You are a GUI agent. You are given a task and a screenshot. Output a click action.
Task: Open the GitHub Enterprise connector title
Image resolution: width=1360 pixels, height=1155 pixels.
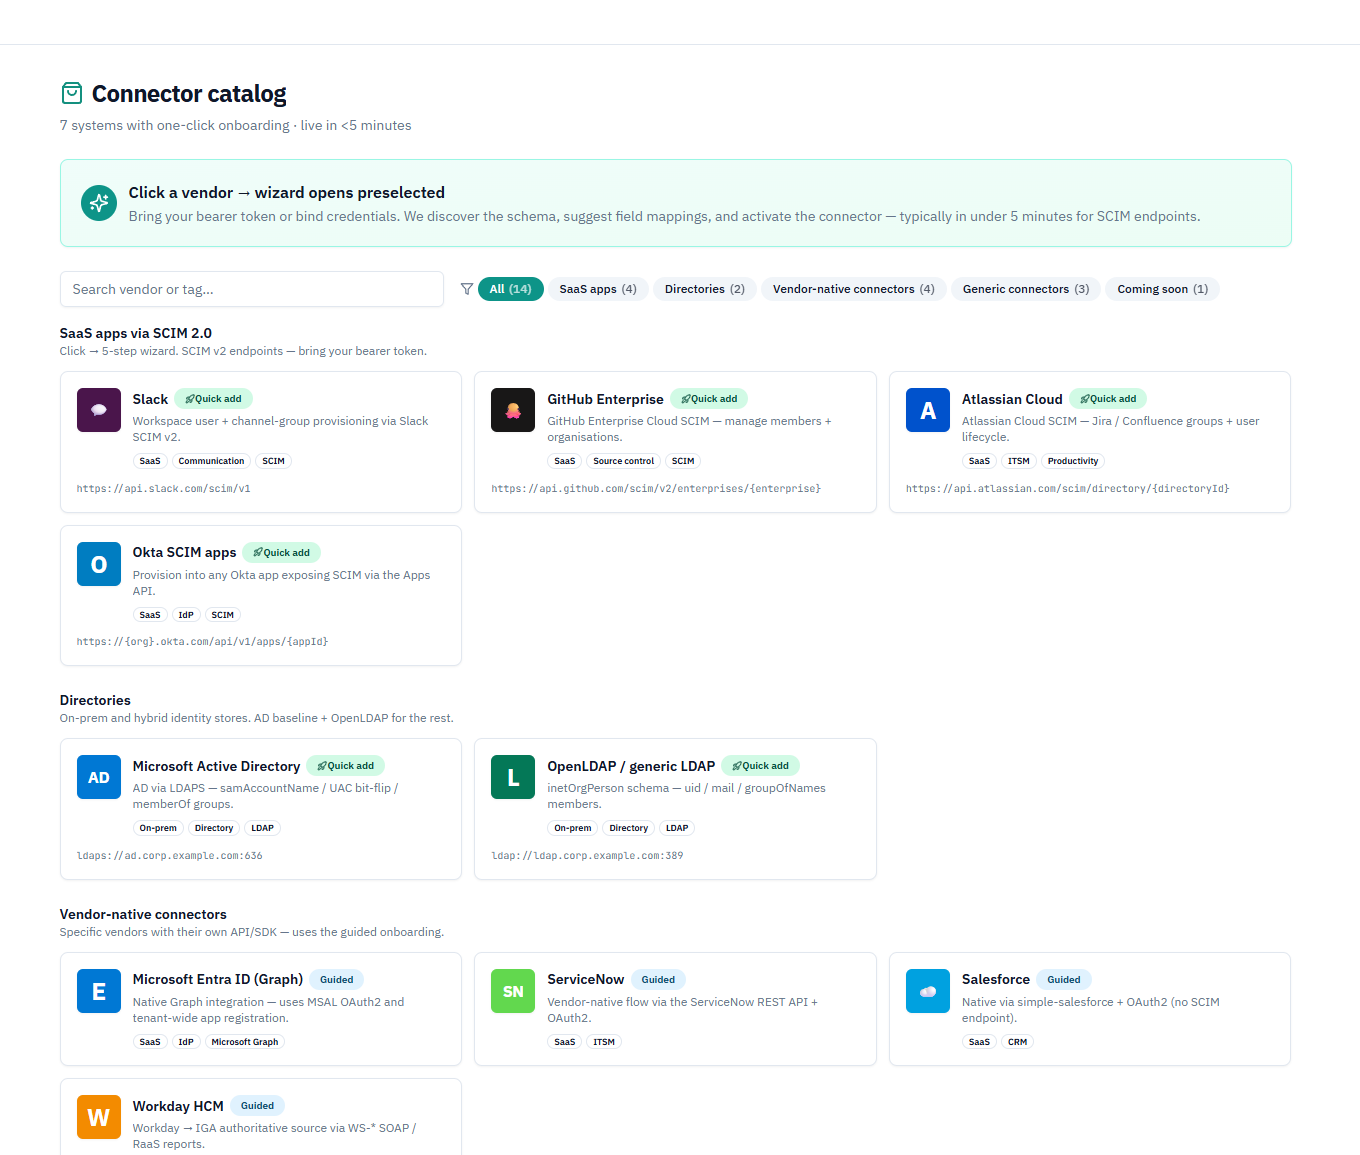click(x=605, y=399)
